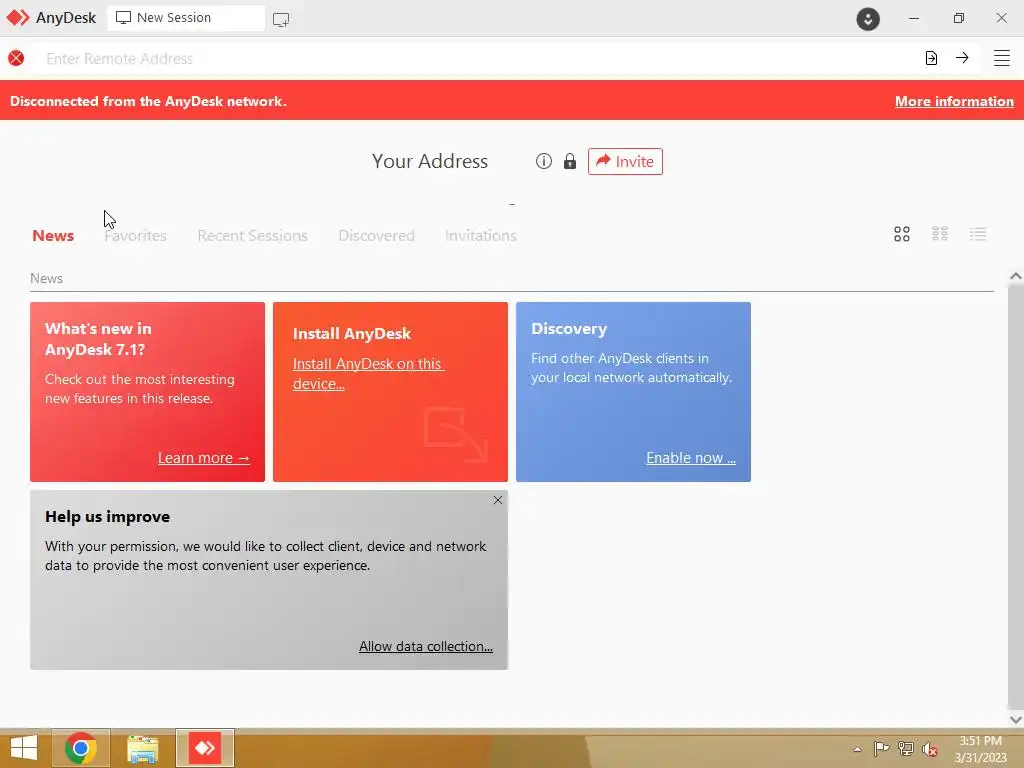Click the lock security icon
The width and height of the screenshot is (1024, 768).
[570, 161]
